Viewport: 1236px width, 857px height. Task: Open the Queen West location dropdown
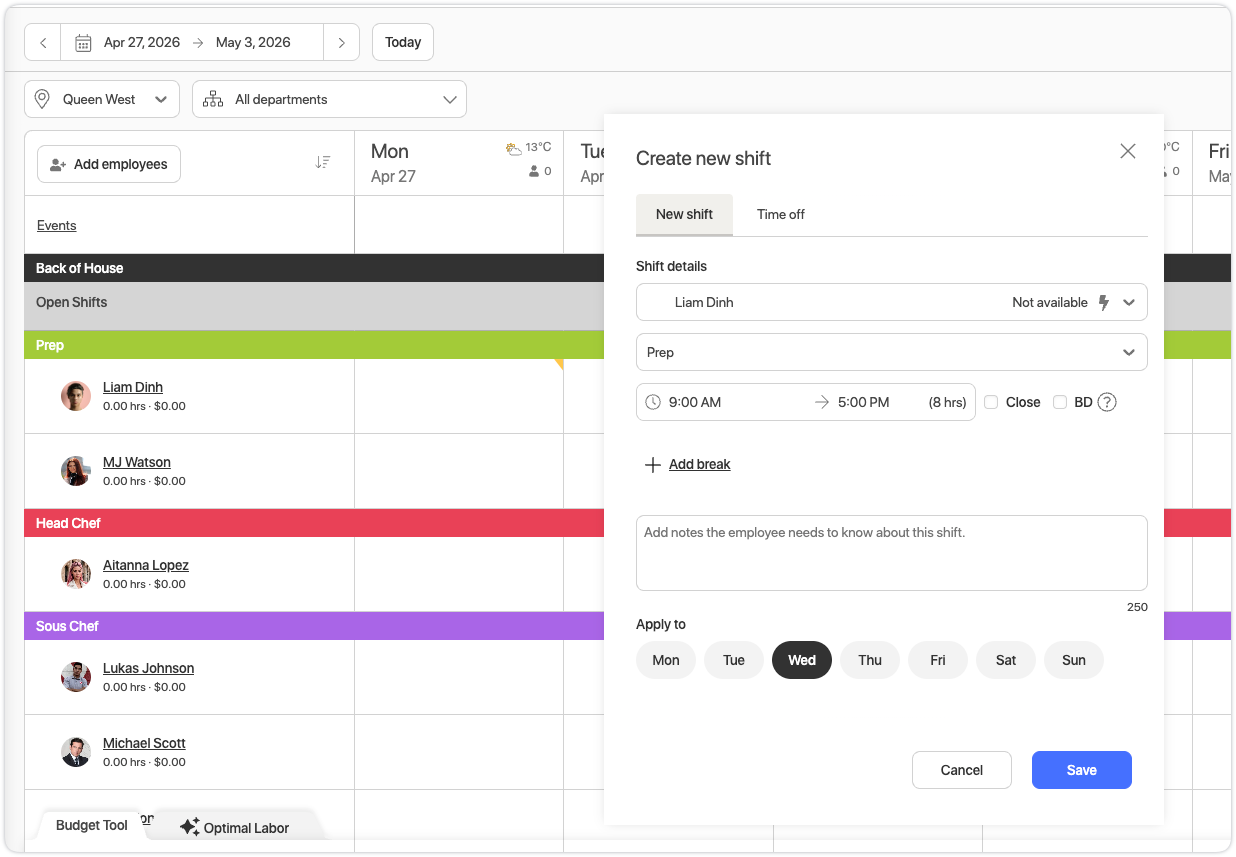tap(101, 99)
